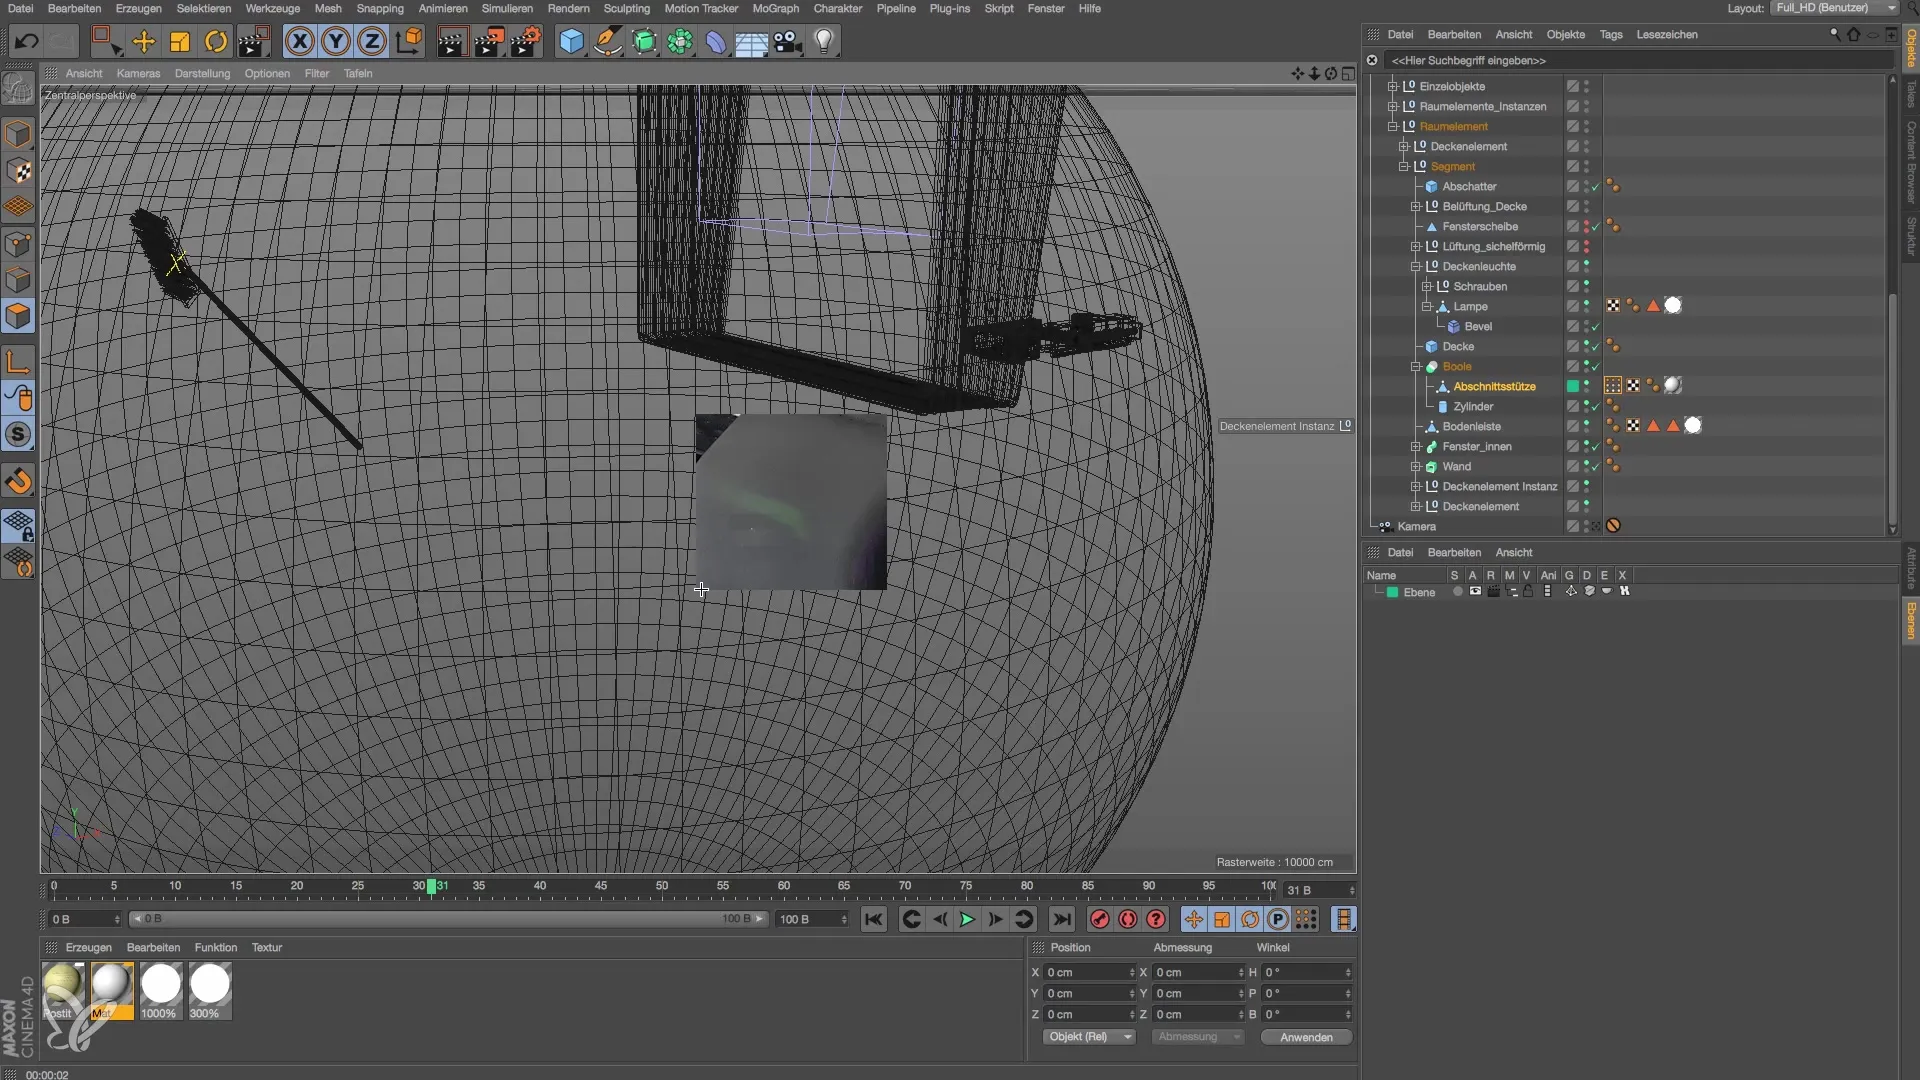This screenshot has height=1080, width=1920.
Task: Collapse the Raumelement tree node
Action: coord(1392,126)
